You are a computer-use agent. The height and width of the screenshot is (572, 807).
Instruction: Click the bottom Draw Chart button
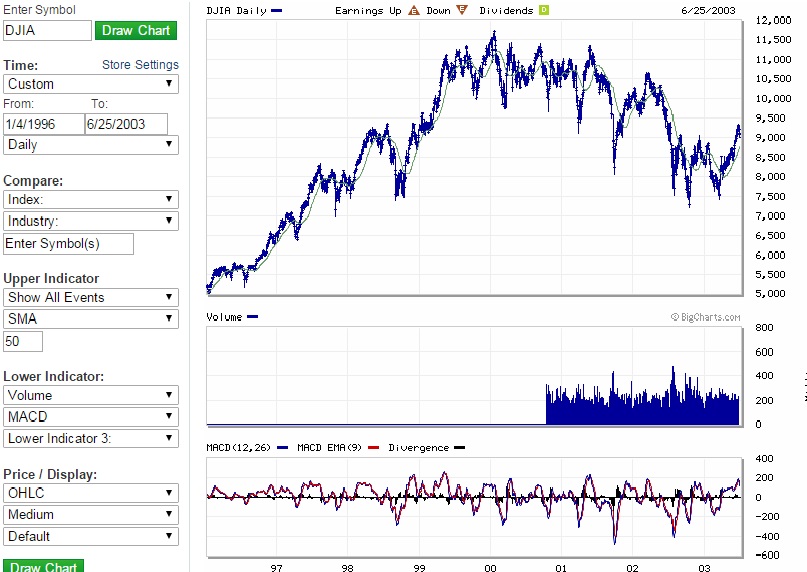[x=43, y=567]
